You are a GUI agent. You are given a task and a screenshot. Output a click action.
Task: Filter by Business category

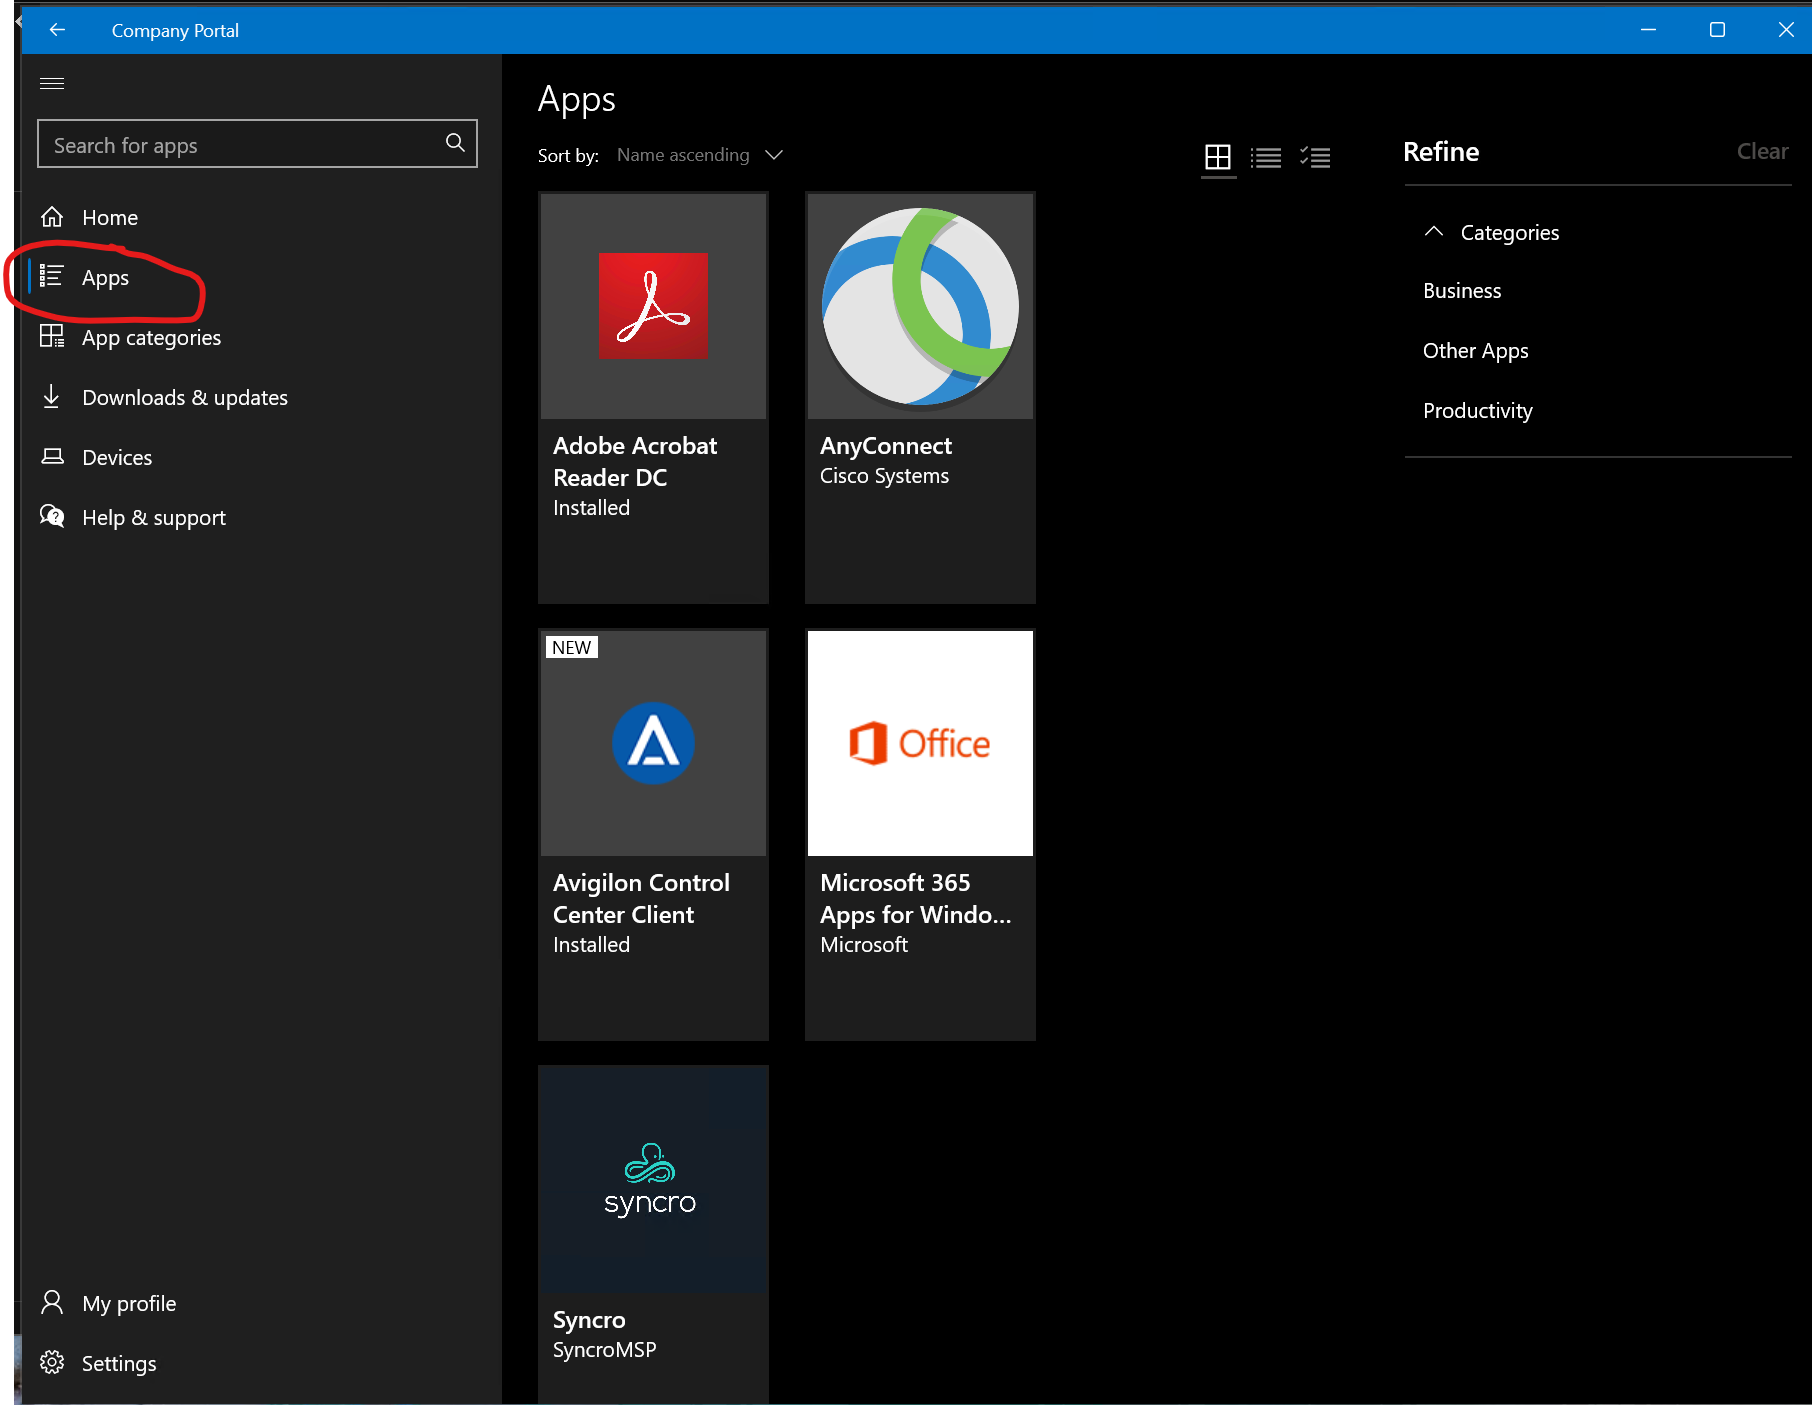[x=1462, y=290]
